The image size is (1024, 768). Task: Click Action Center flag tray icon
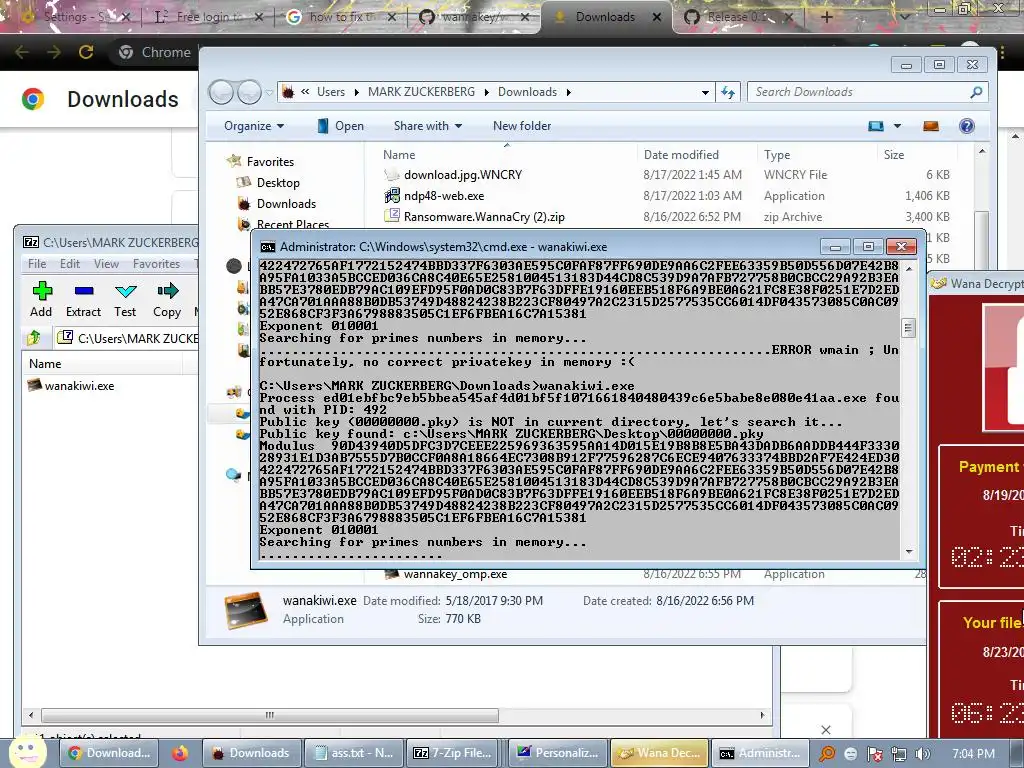point(874,754)
